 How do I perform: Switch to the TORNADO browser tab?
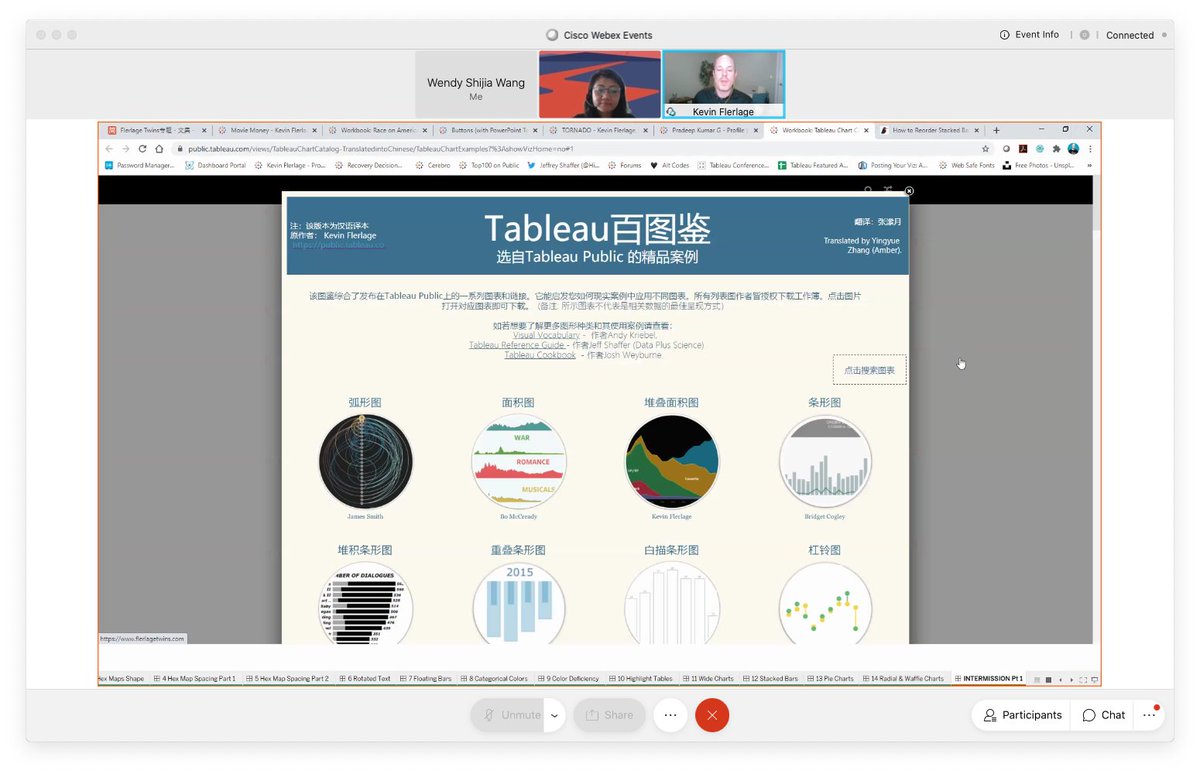pos(598,130)
